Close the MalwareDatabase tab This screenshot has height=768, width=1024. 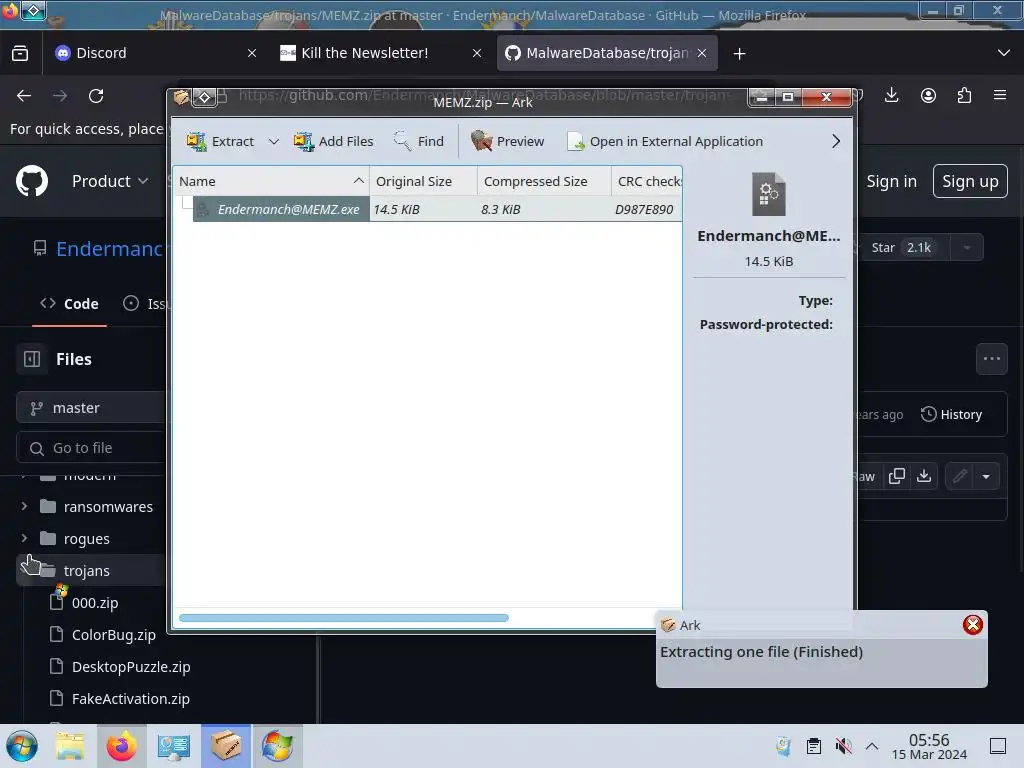(702, 54)
